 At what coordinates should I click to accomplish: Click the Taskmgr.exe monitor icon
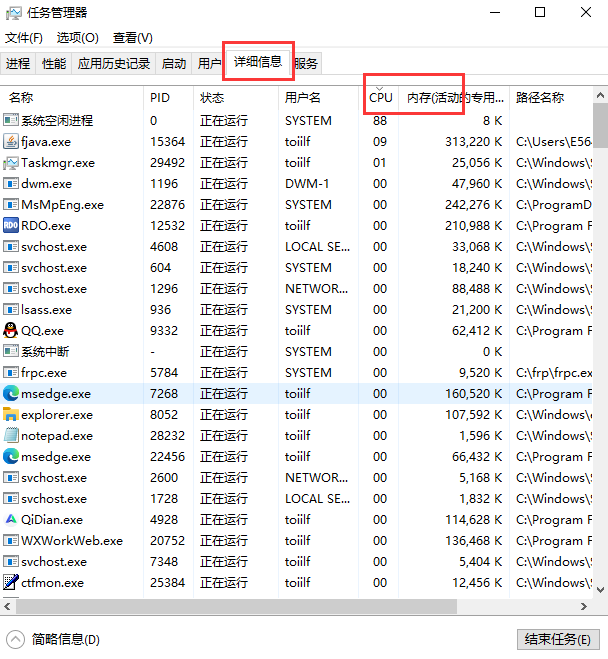tap(11, 163)
